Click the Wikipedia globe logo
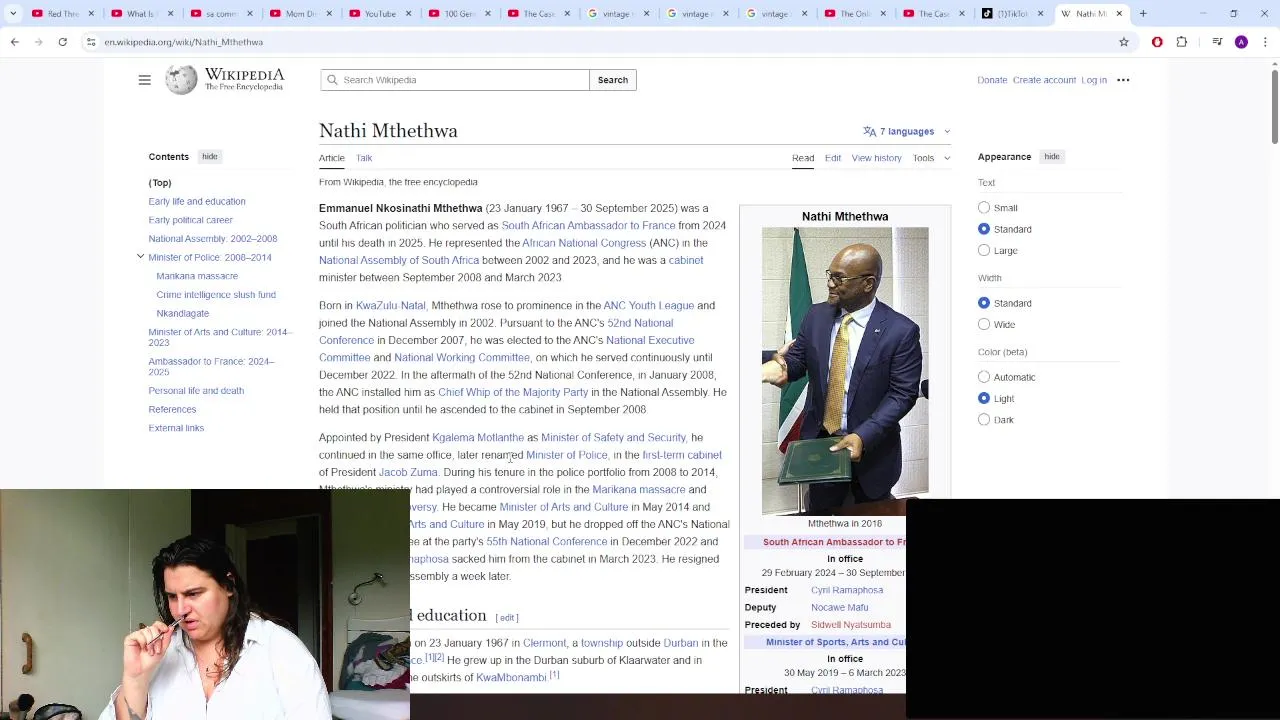The height and width of the screenshot is (720, 1280). tap(181, 80)
